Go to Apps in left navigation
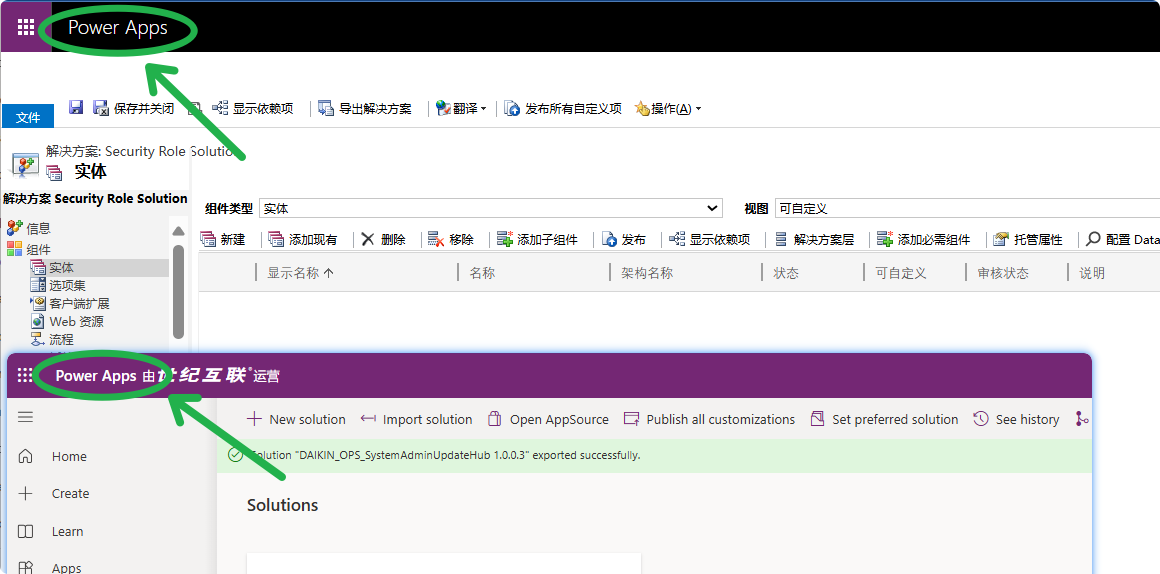Viewport: 1160px width, 574px height. point(67,568)
